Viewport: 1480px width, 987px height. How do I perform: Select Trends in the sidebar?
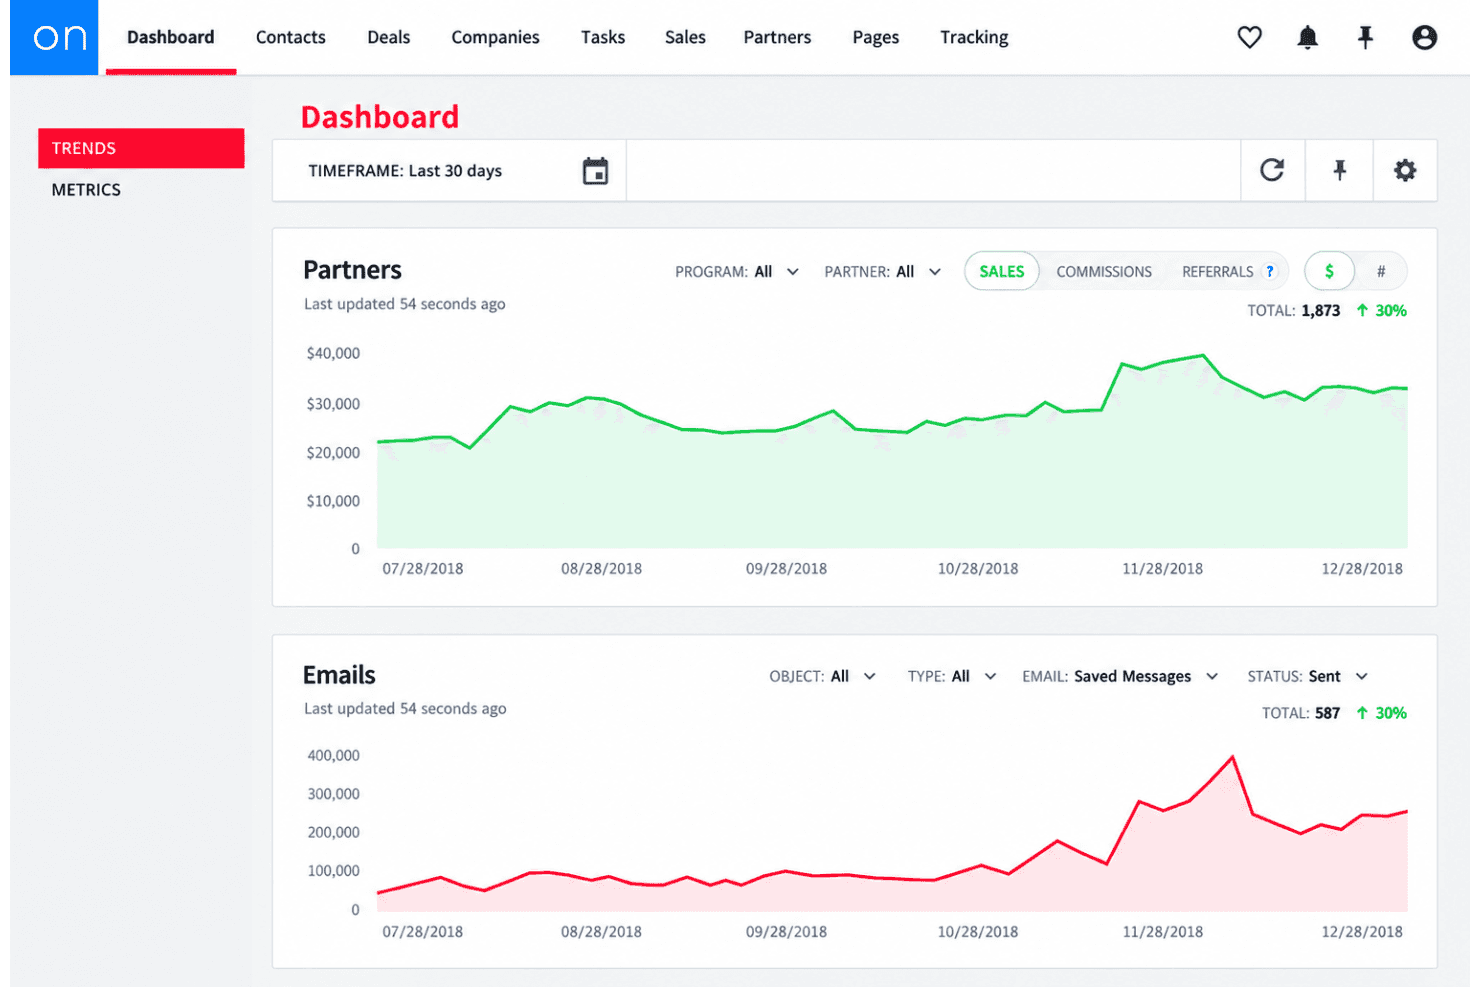(141, 148)
